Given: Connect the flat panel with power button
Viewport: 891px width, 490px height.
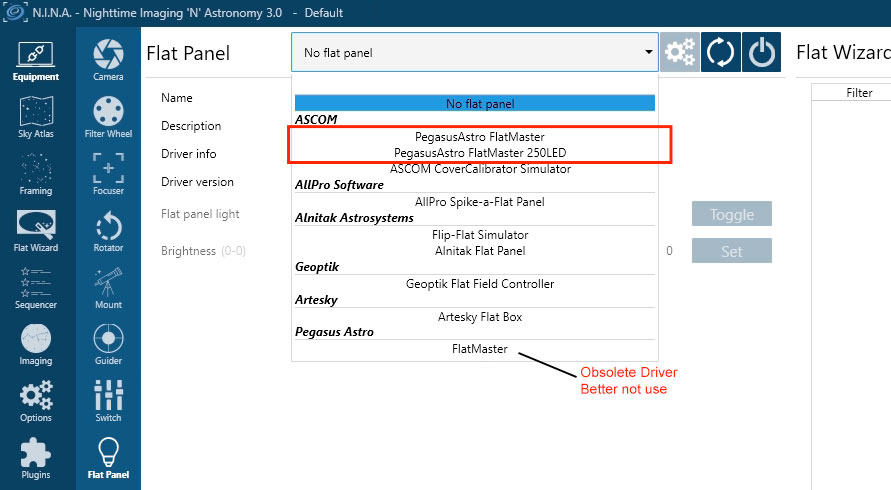Looking at the screenshot, I should tap(761, 52).
